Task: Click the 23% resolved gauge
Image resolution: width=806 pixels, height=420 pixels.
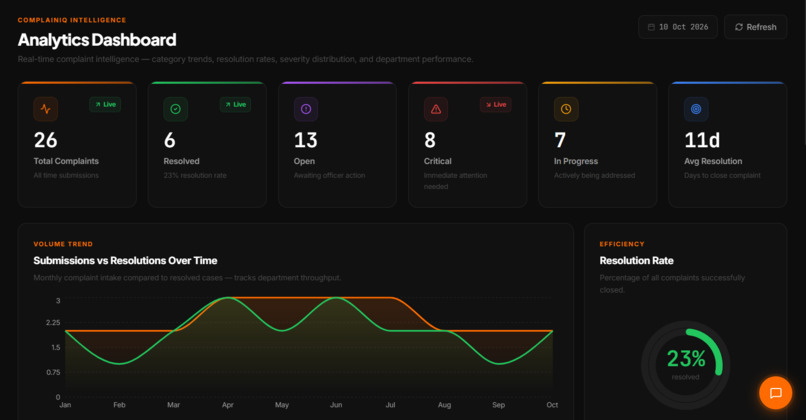Action: pos(685,364)
